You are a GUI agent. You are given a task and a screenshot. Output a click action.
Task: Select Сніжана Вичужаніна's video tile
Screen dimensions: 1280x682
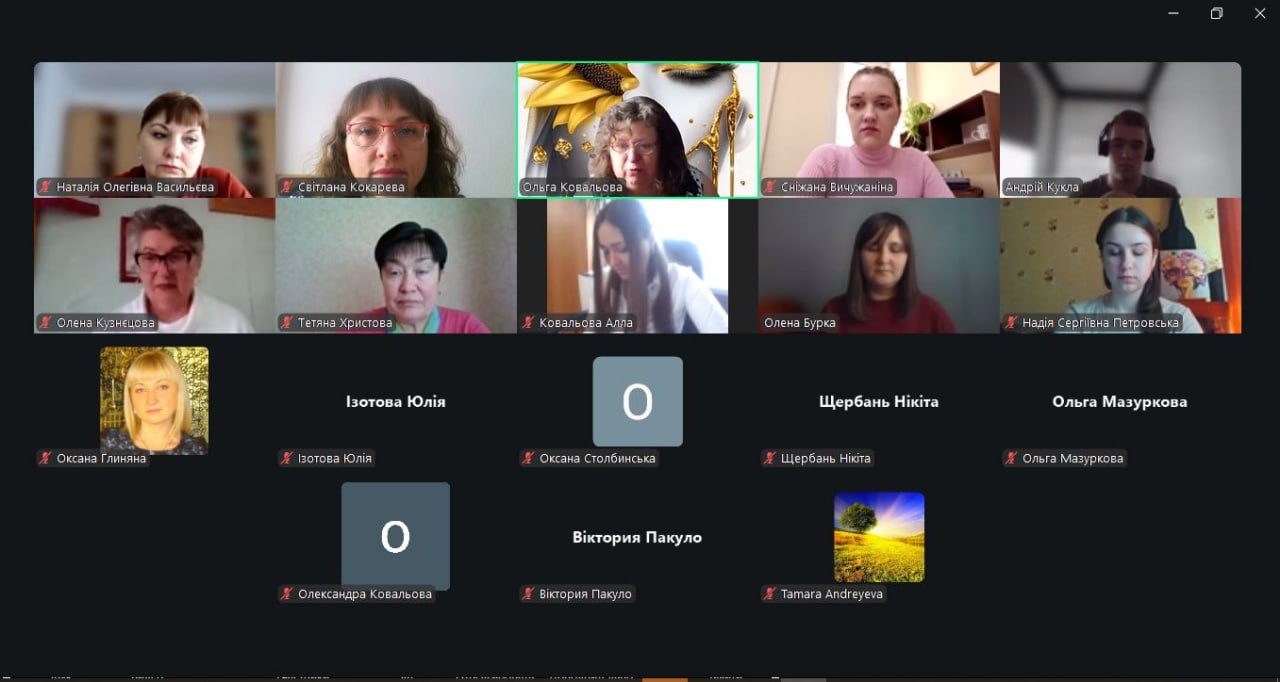coord(879,130)
